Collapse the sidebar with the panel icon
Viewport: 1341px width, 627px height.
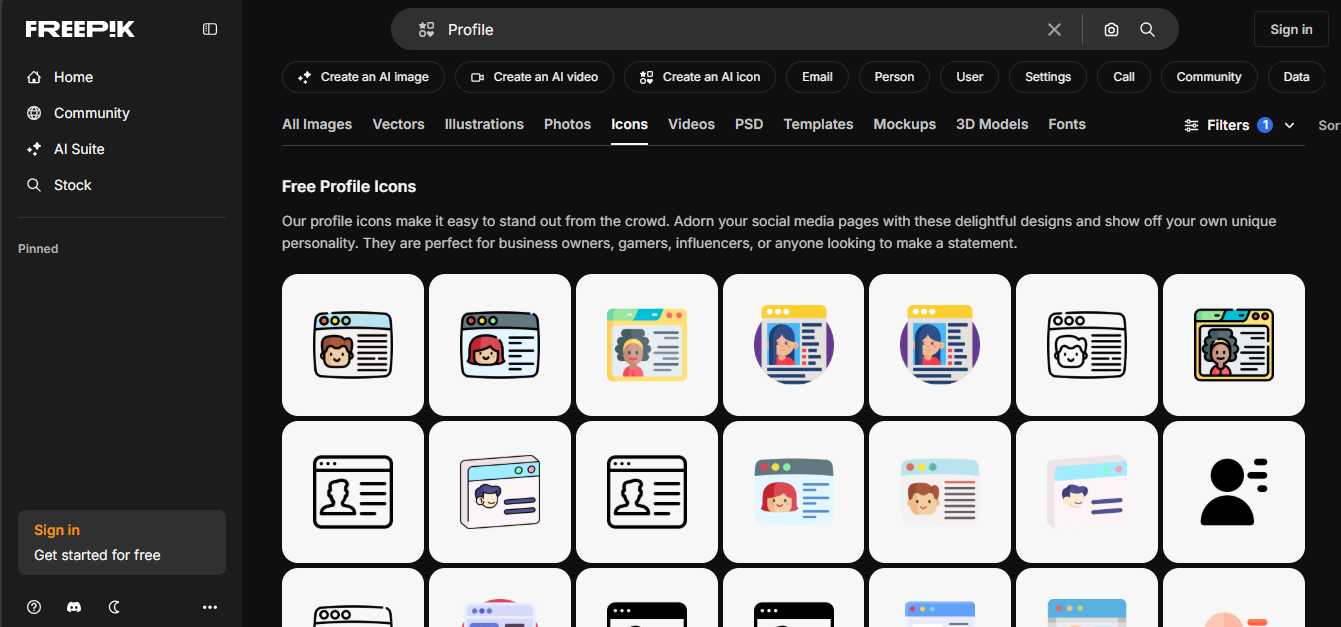point(209,29)
